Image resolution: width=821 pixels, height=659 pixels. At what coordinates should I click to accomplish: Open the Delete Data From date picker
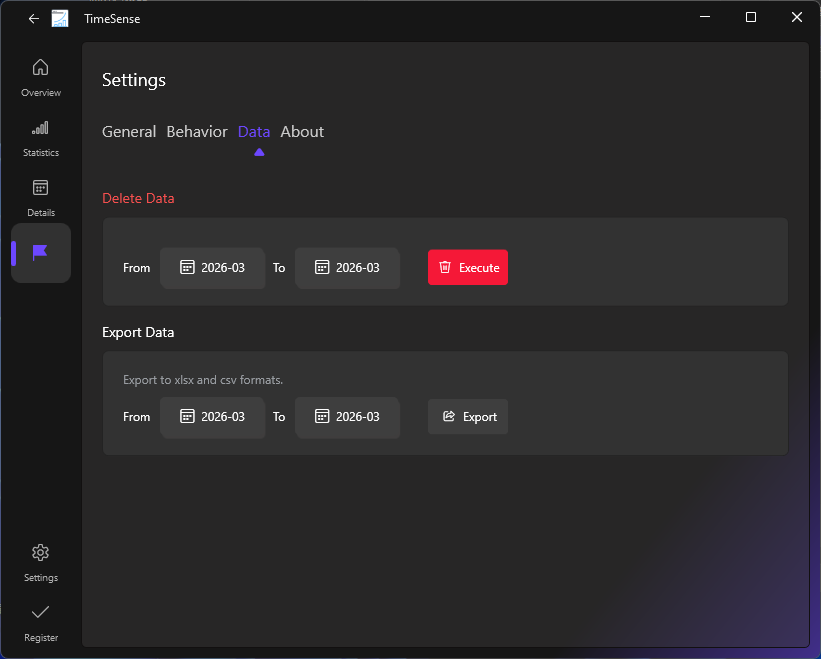point(212,267)
